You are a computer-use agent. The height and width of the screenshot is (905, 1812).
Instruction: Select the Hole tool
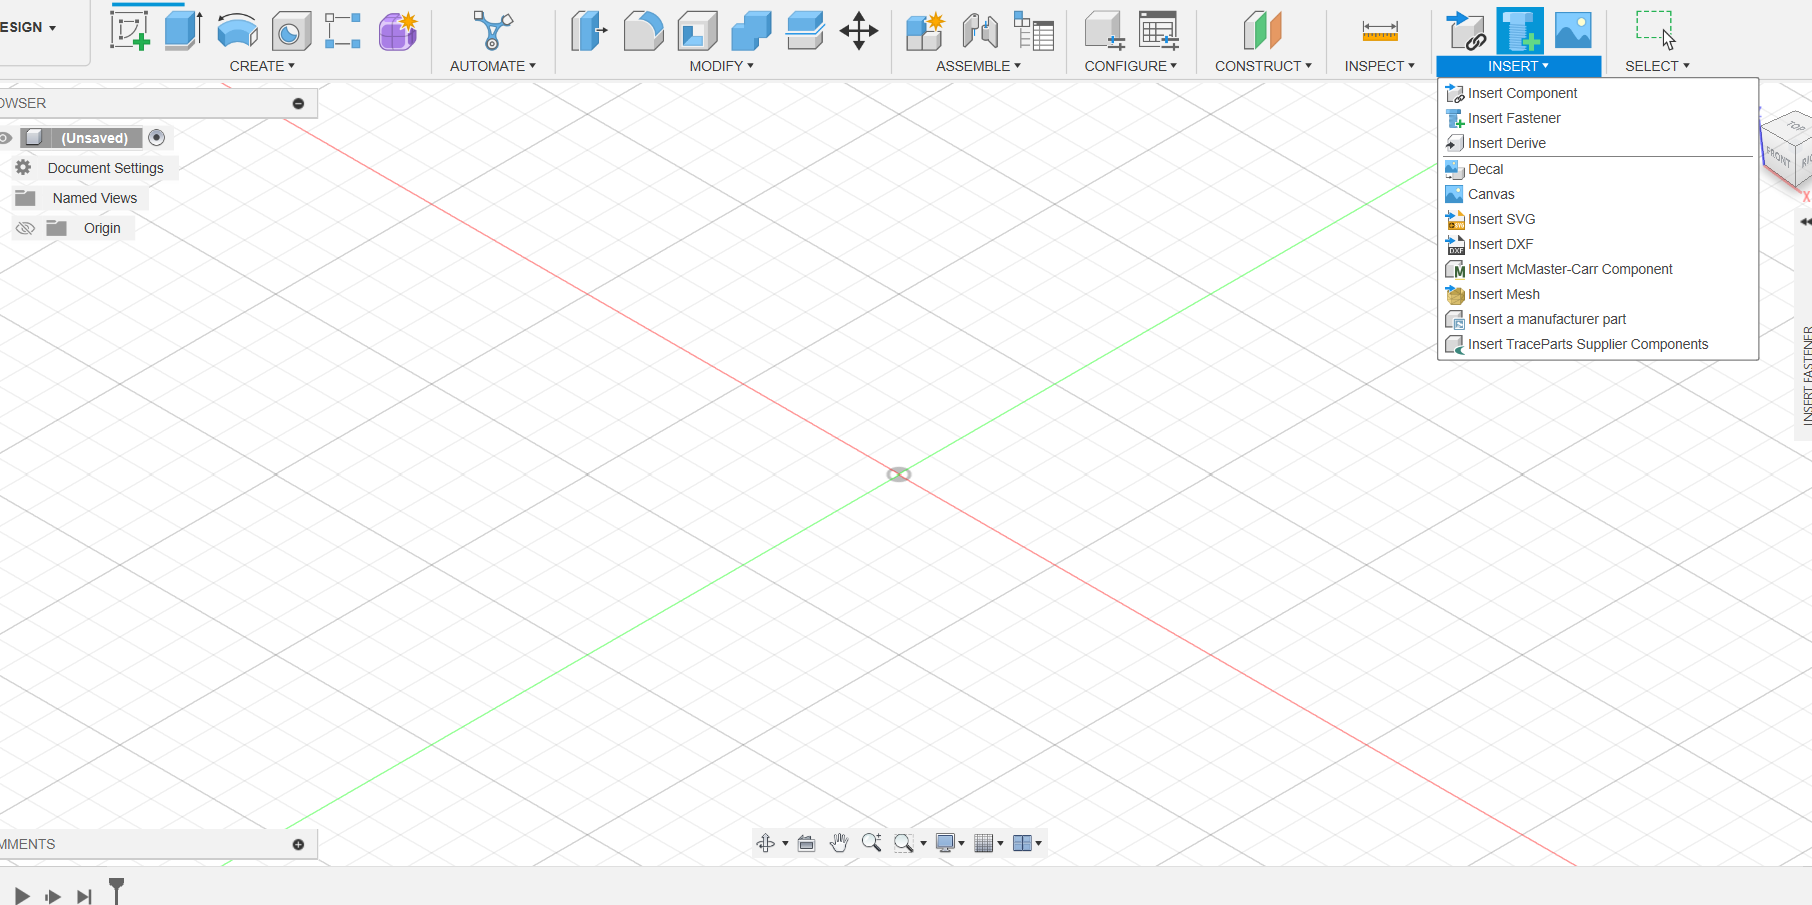291,31
